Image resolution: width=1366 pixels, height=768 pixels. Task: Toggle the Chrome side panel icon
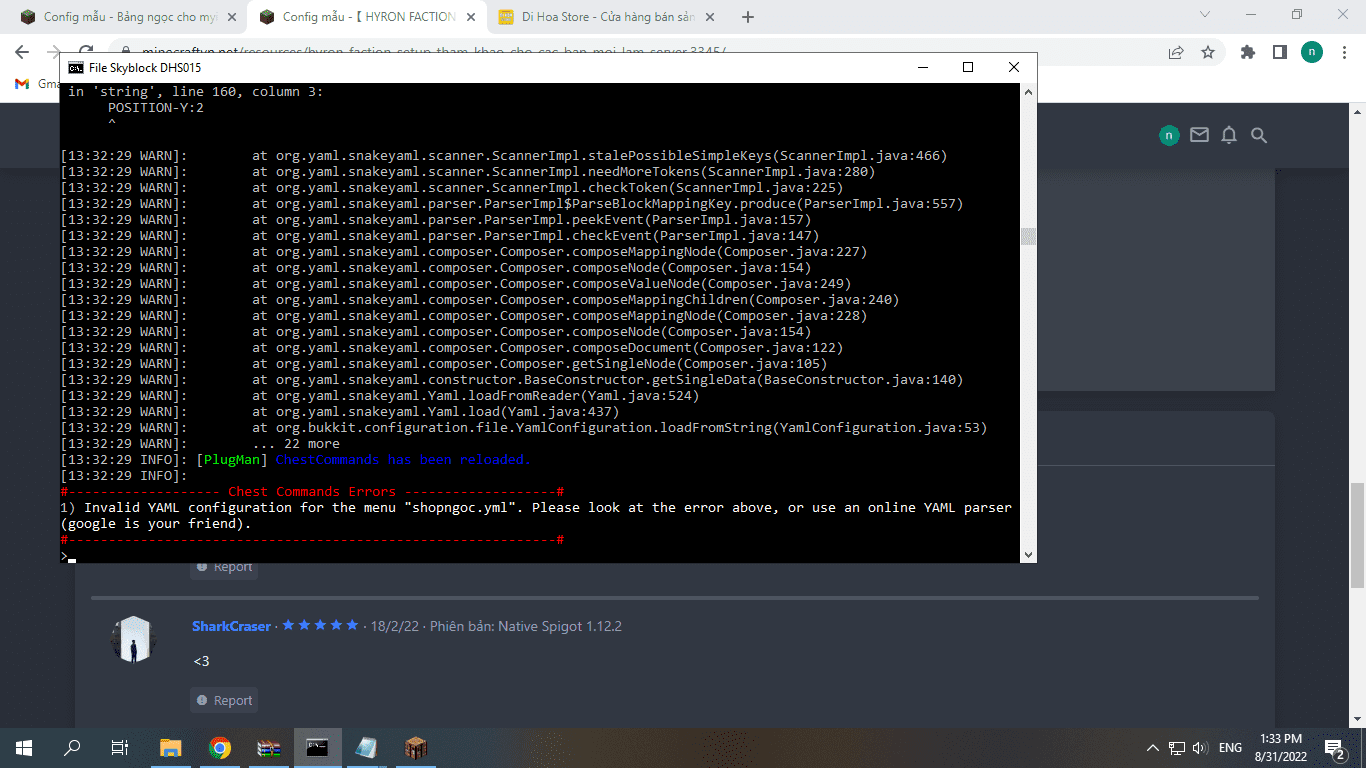coord(1279,52)
